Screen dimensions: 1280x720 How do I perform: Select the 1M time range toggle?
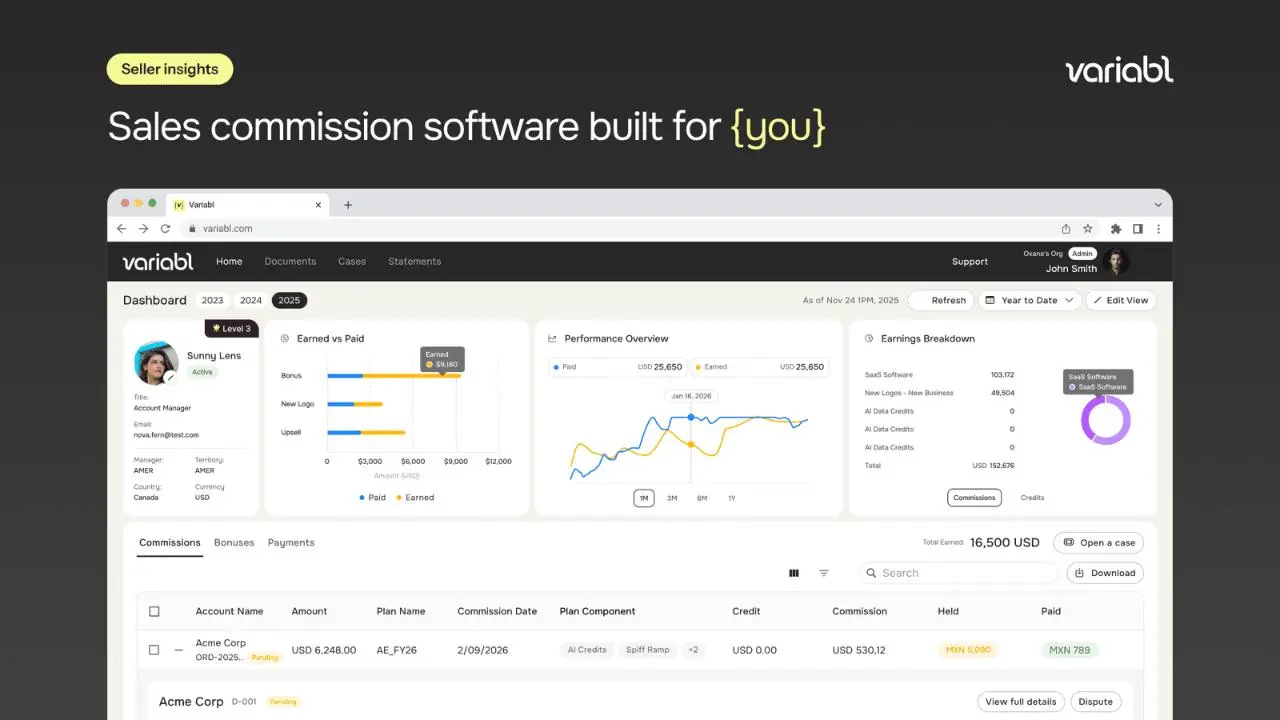(644, 498)
